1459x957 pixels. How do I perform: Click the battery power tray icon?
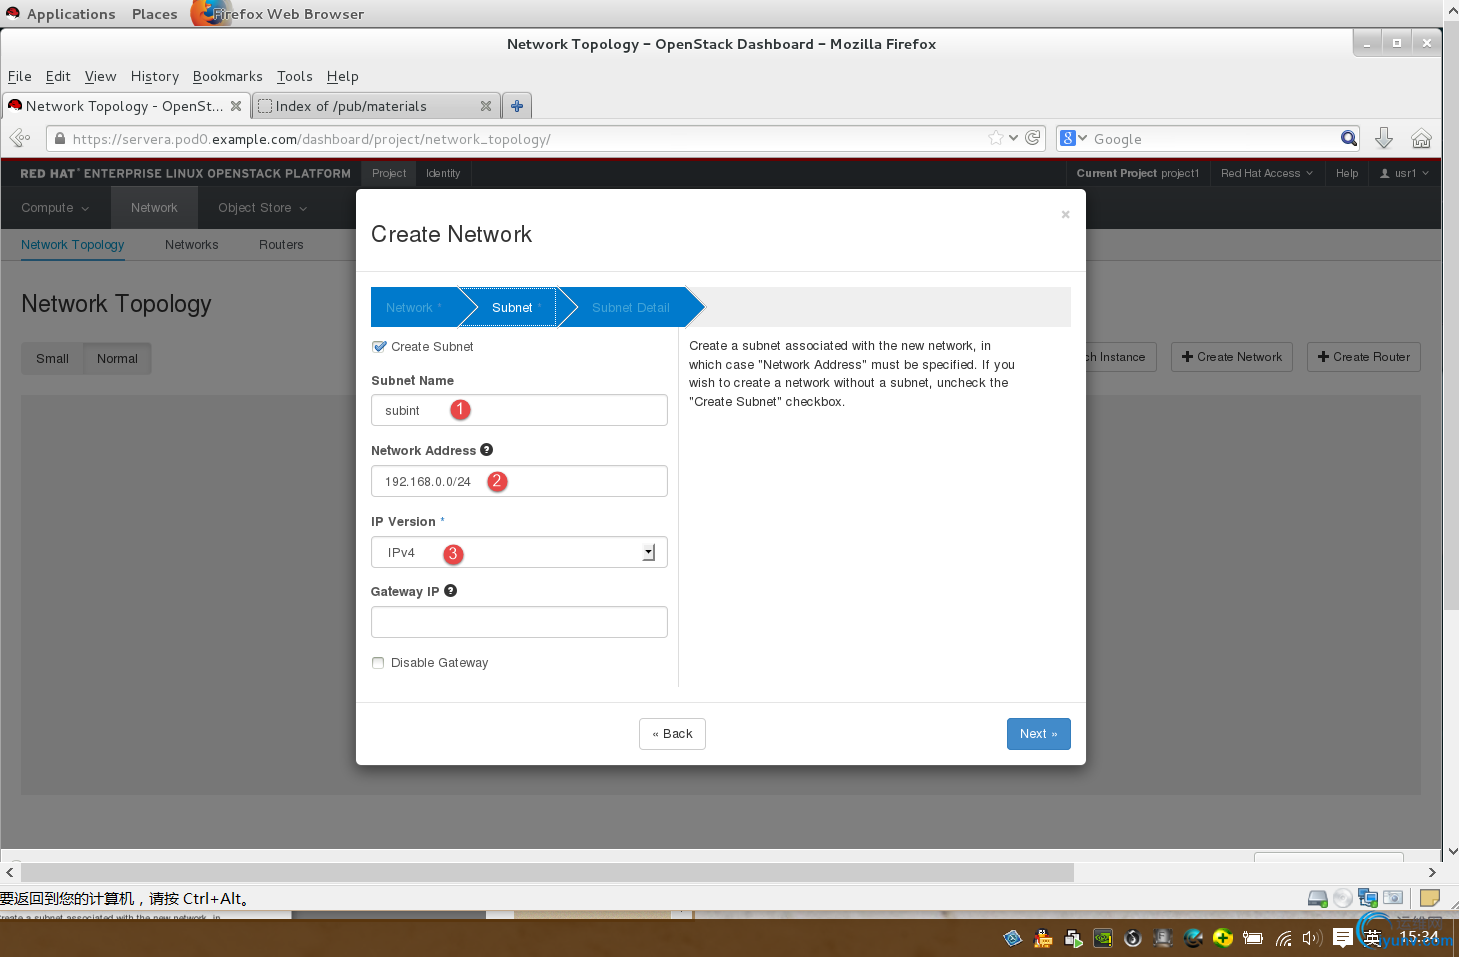(x=1253, y=938)
